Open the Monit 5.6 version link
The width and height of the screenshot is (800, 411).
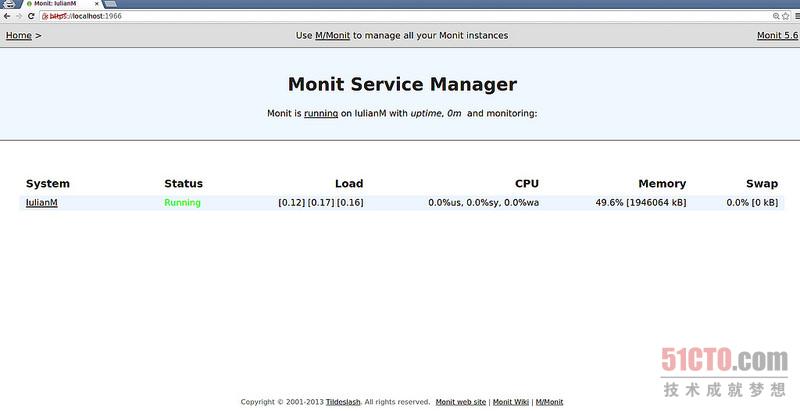pos(777,36)
